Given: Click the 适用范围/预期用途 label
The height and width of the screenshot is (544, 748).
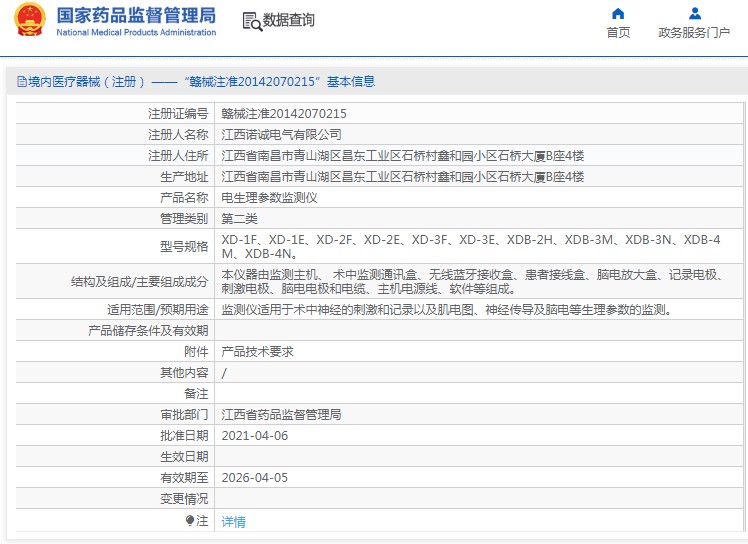Looking at the screenshot, I should click(x=157, y=310).
